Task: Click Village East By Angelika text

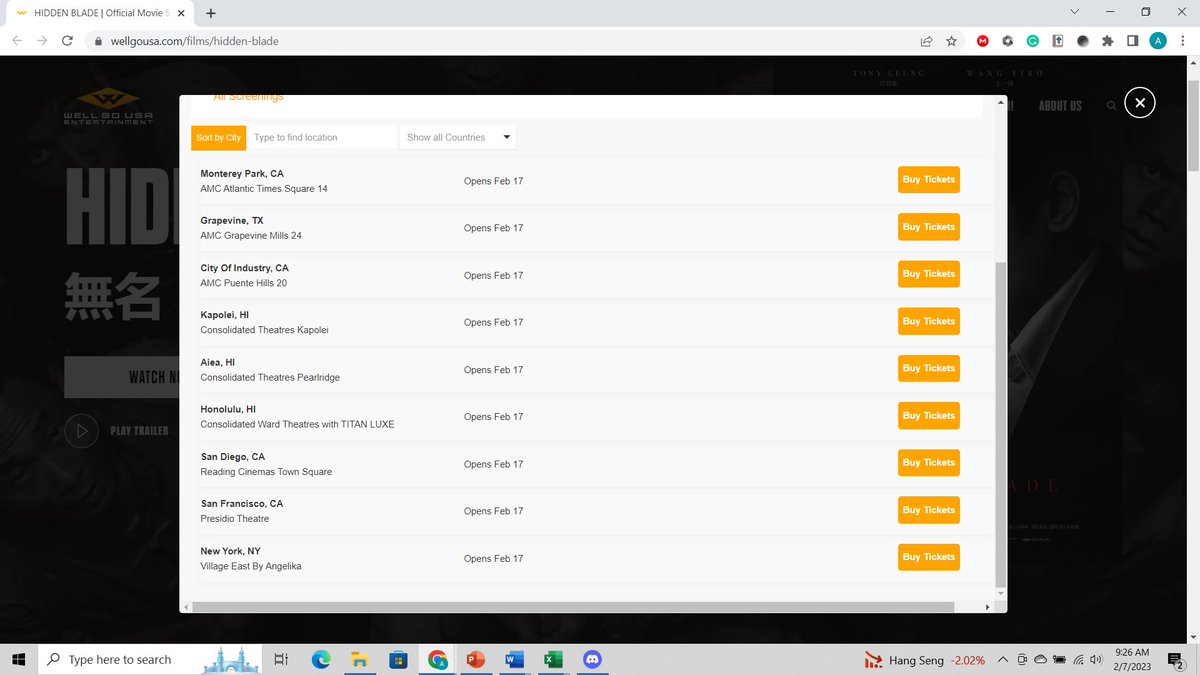Action: (251, 566)
